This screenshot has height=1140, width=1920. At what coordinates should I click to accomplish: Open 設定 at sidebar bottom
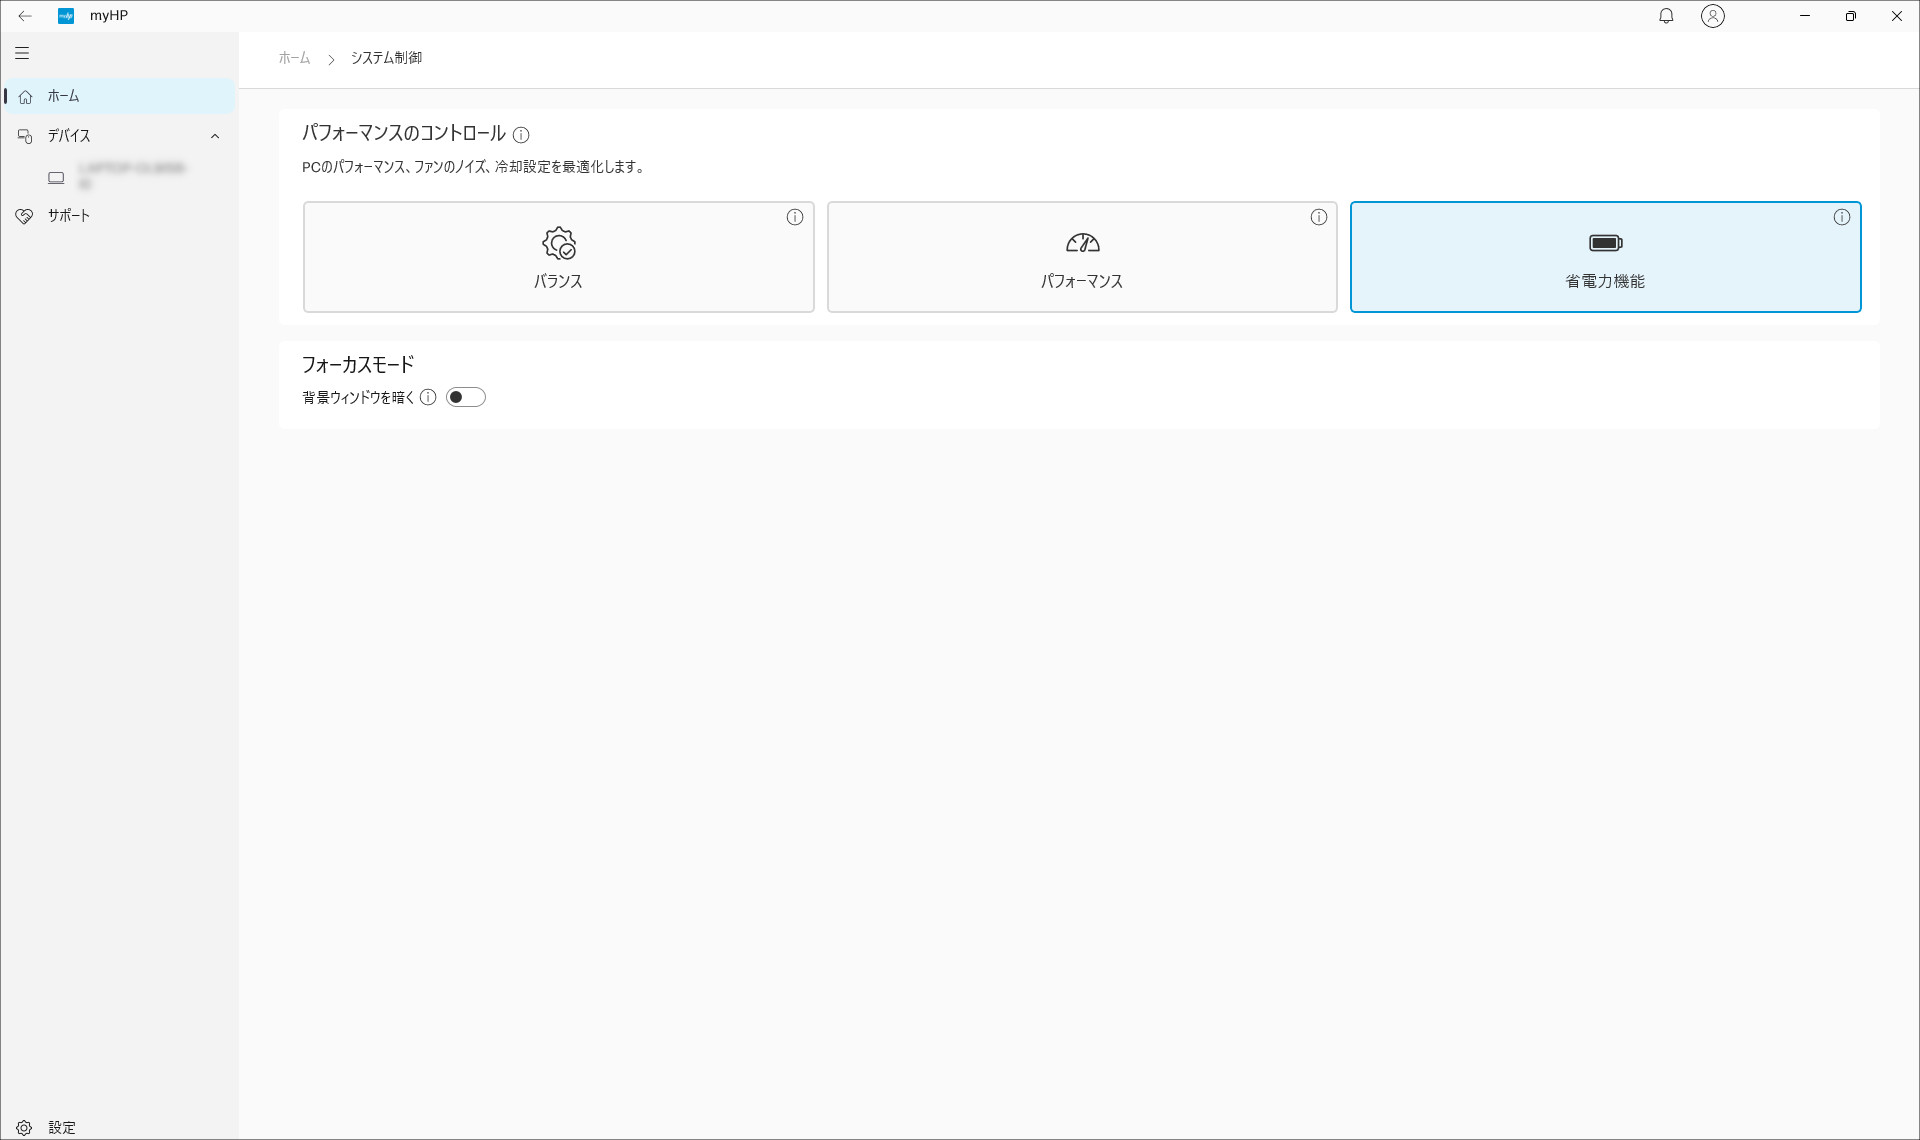point(60,1127)
